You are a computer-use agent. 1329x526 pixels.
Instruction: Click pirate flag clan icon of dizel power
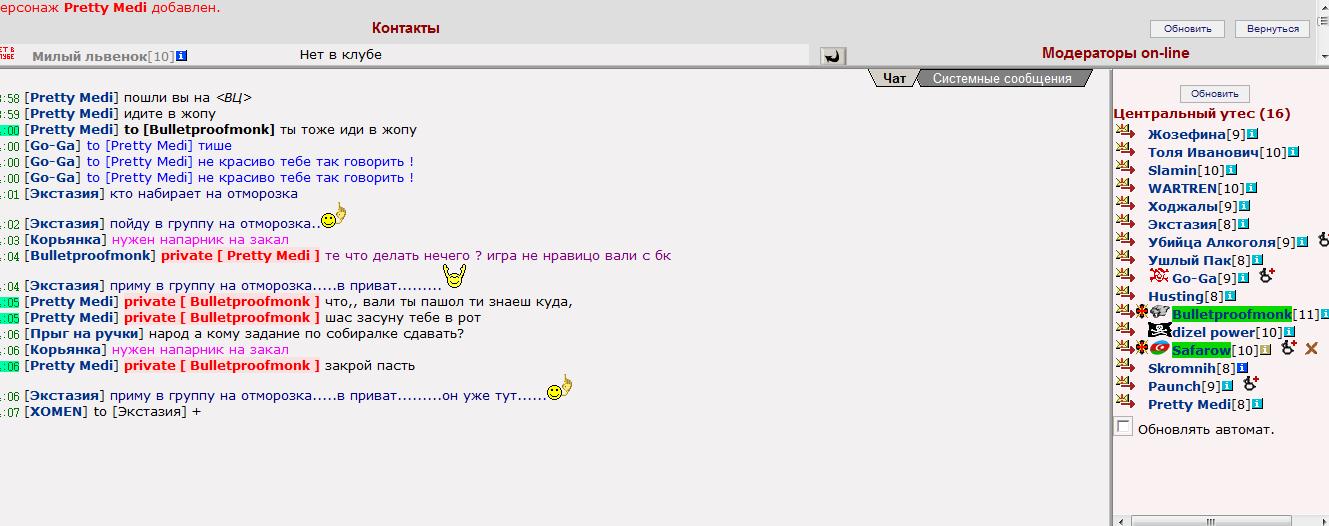pyautogui.click(x=1160, y=331)
